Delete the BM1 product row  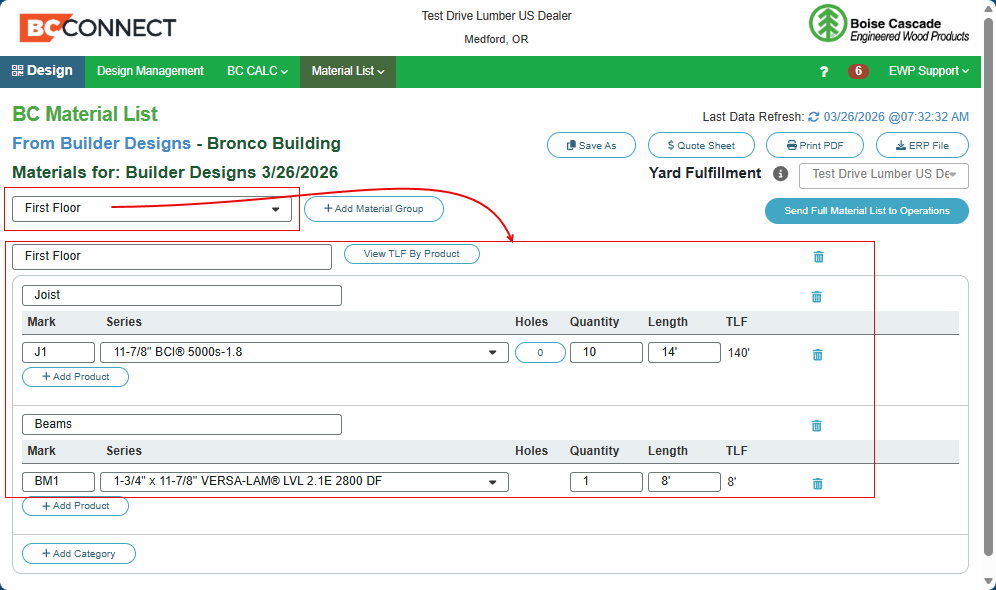click(818, 483)
